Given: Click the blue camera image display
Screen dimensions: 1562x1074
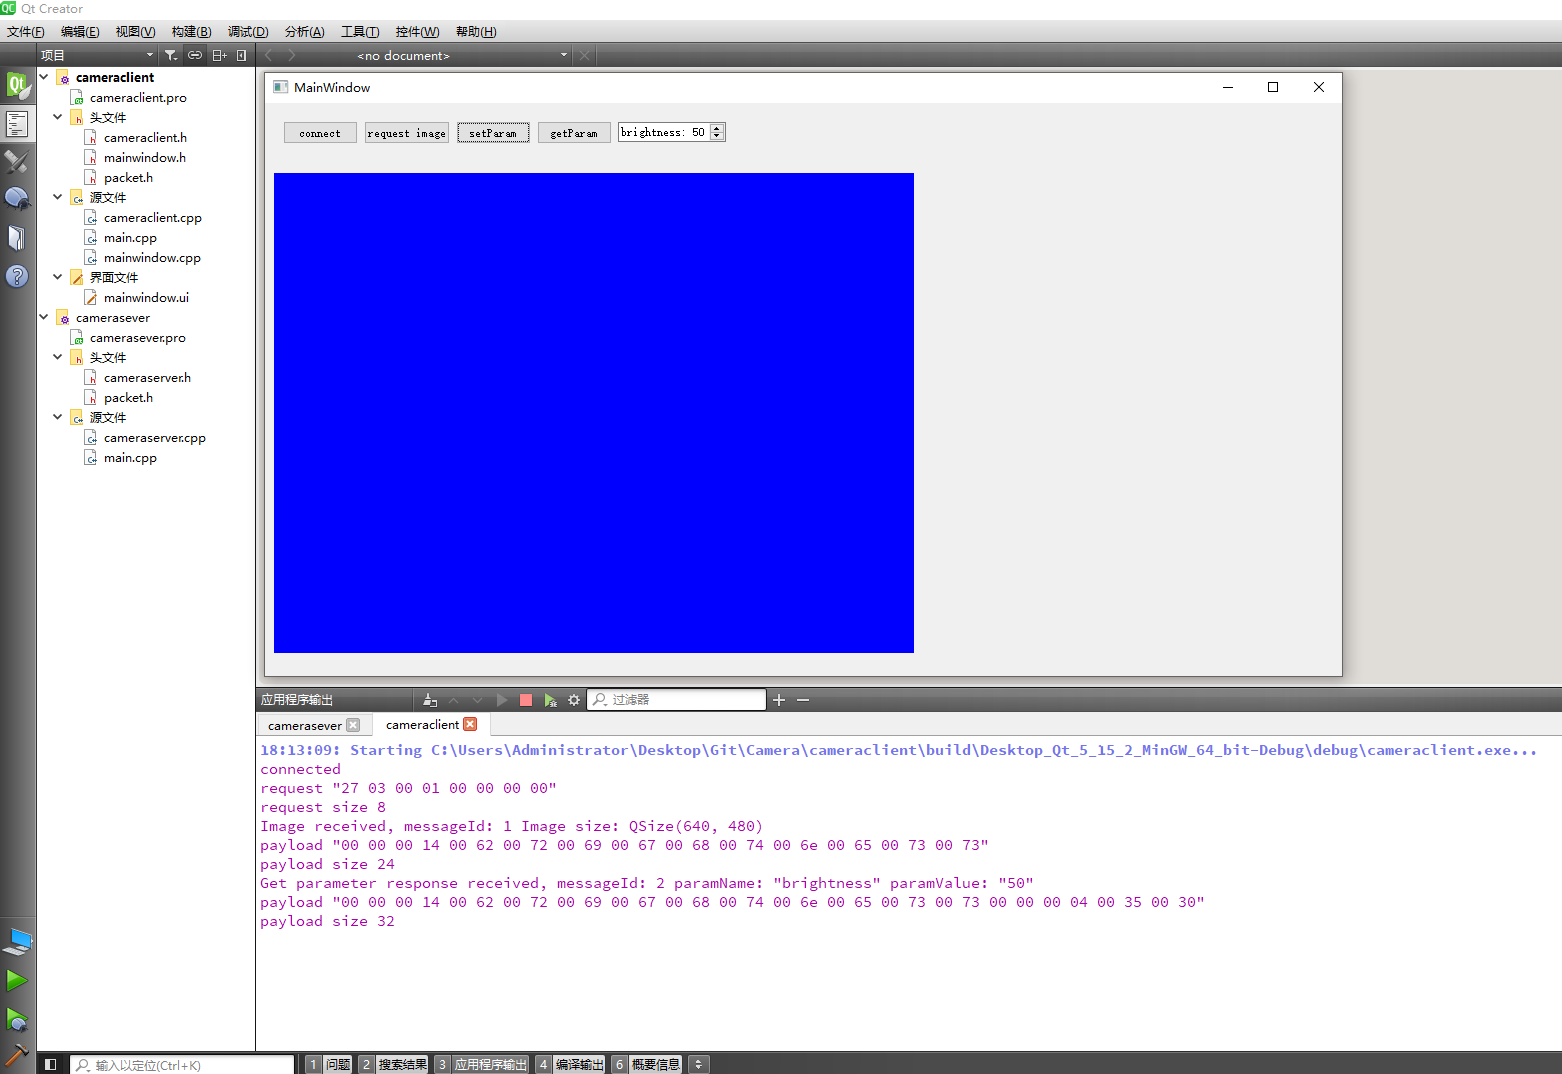Looking at the screenshot, I should [594, 413].
